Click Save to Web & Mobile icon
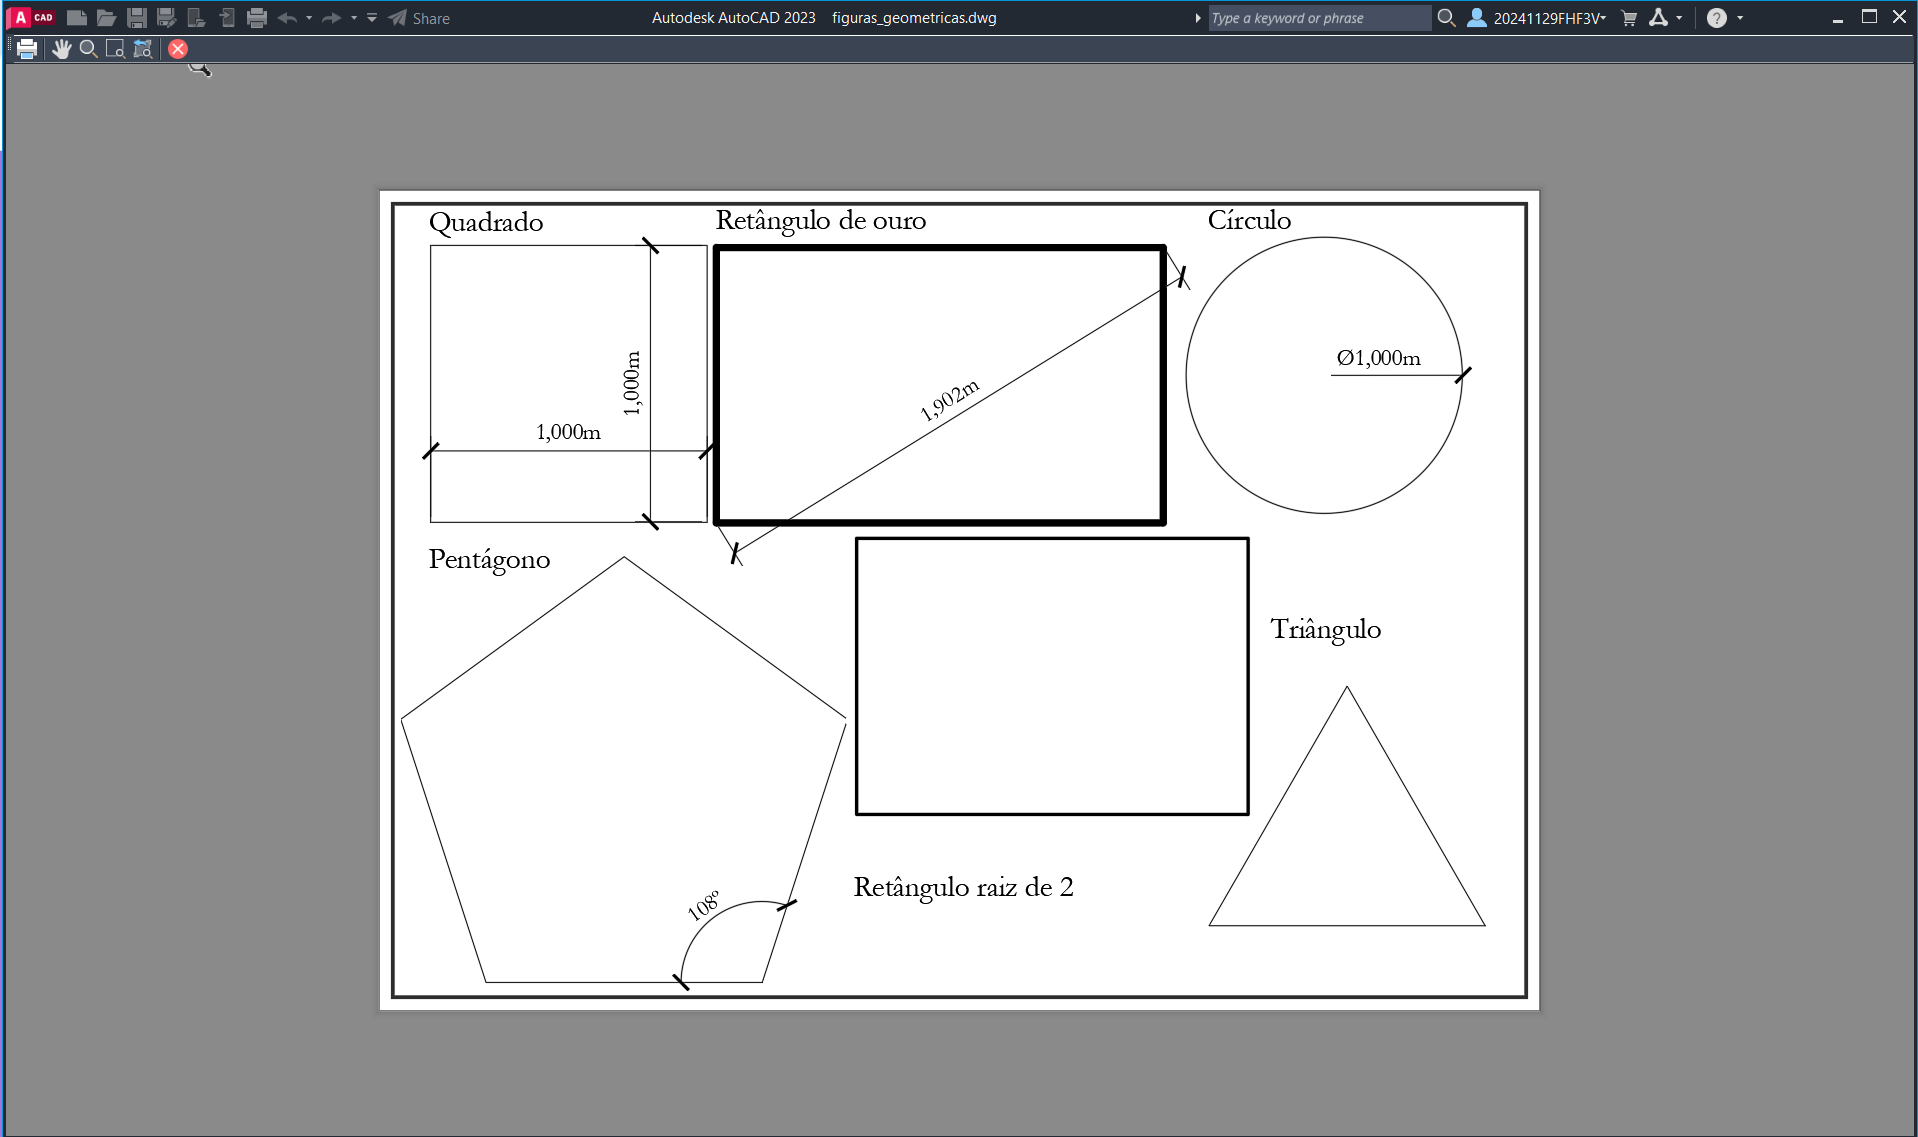 click(x=227, y=18)
